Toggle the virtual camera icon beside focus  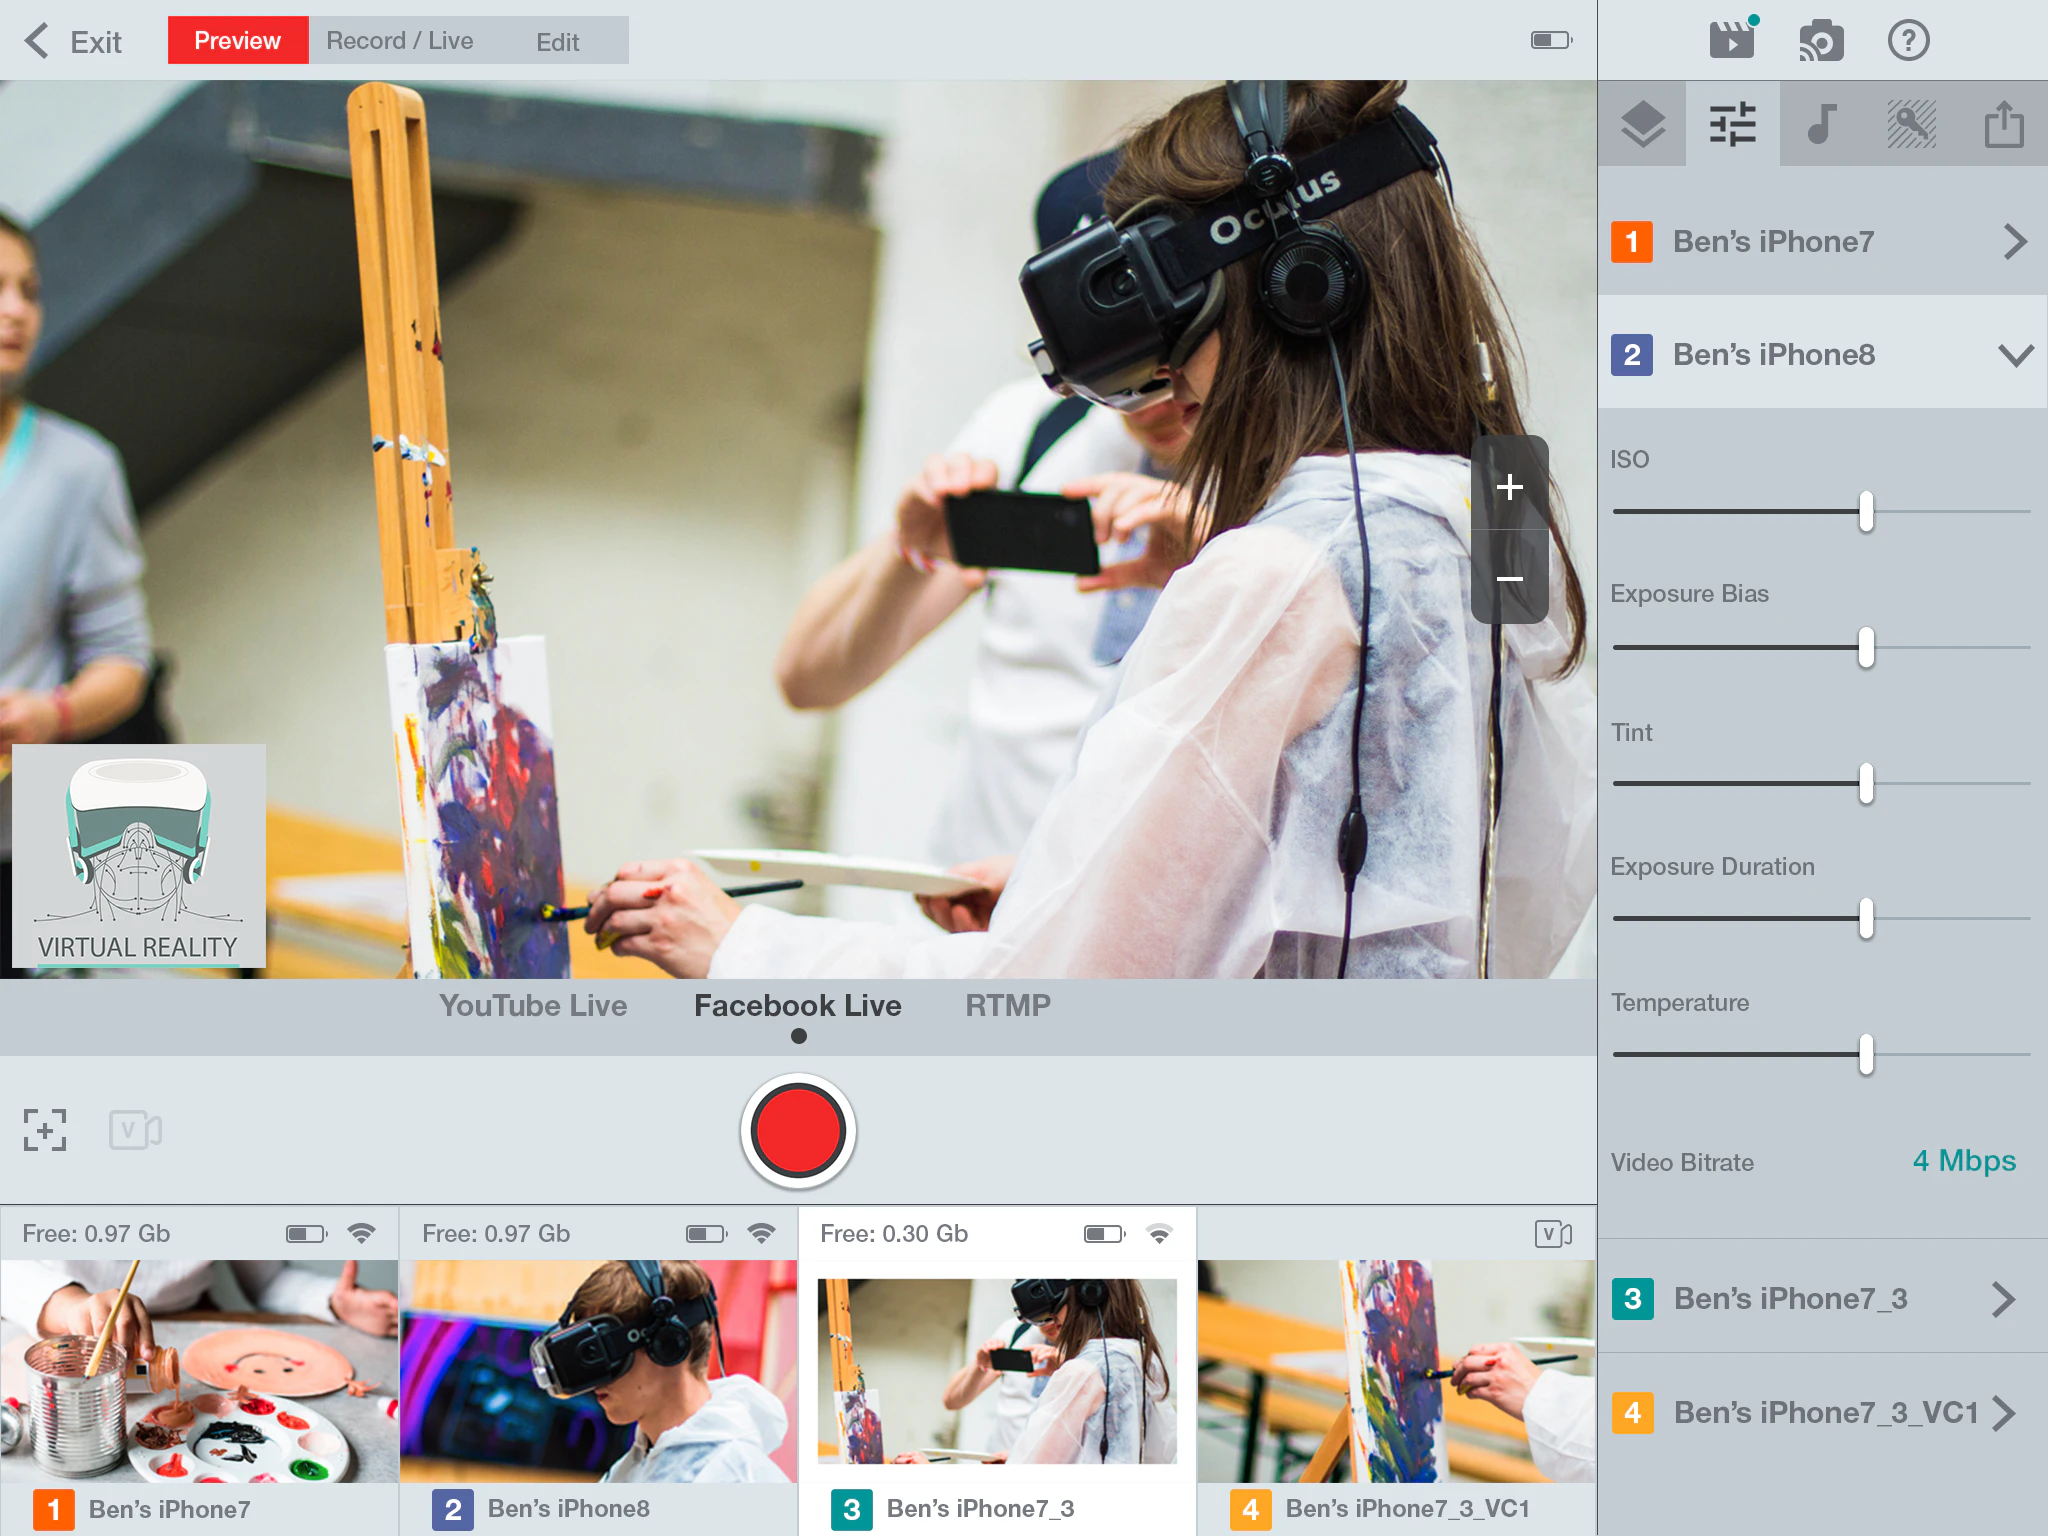click(135, 1130)
